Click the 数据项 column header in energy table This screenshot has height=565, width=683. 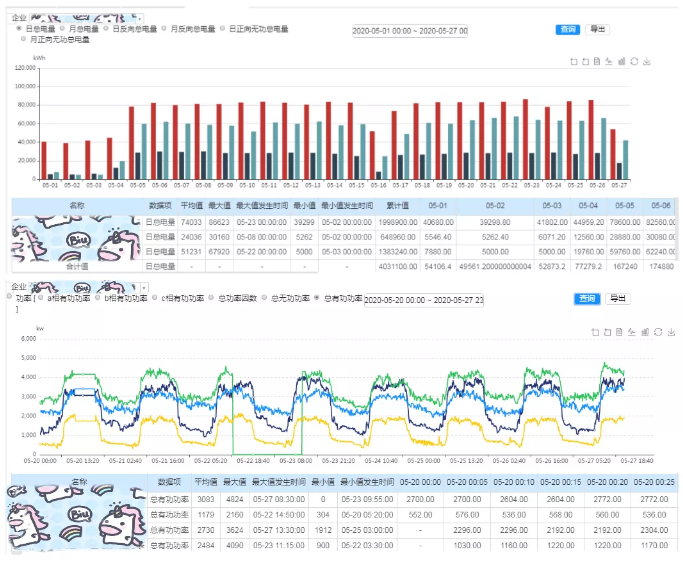point(160,204)
